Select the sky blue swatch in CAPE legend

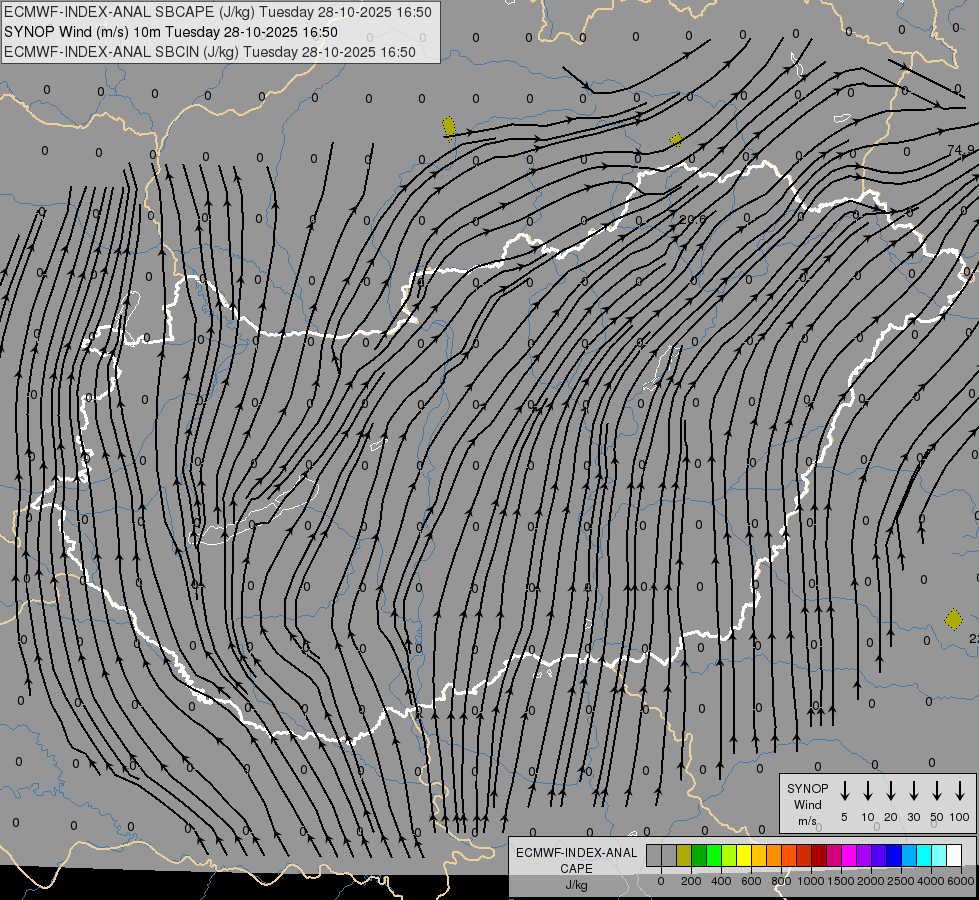coord(910,855)
